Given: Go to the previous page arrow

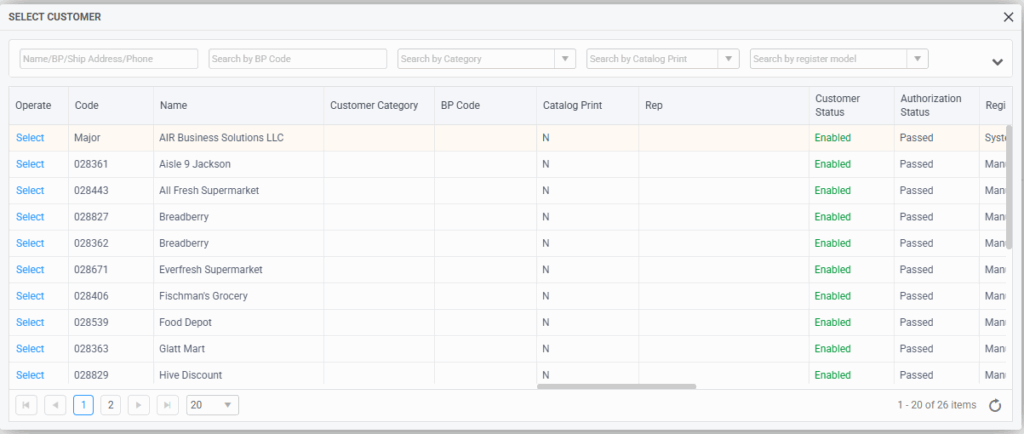Looking at the screenshot, I should coord(55,405).
